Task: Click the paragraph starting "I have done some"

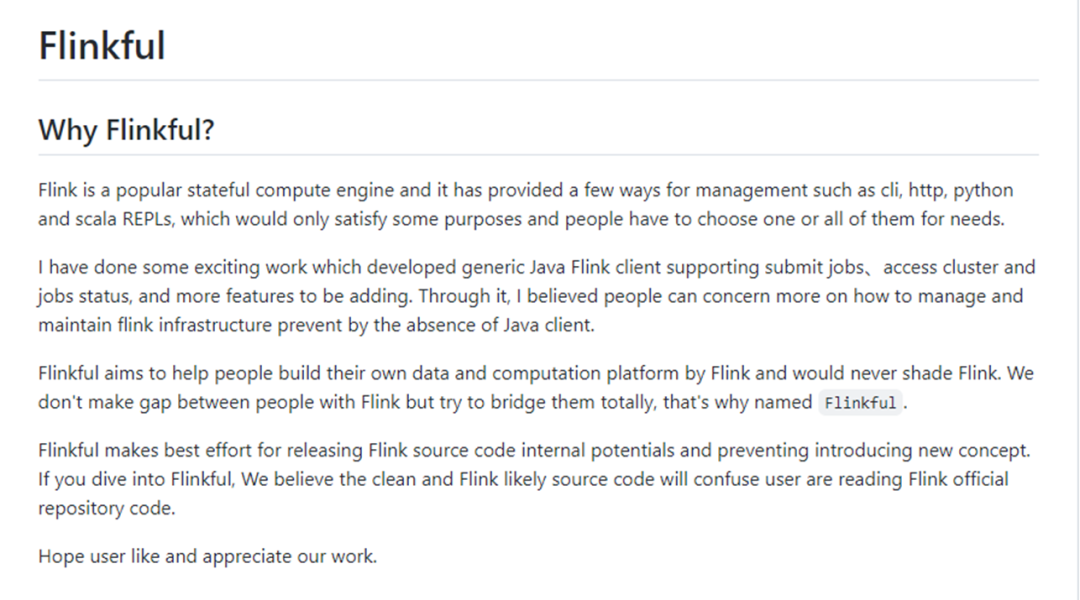Action: click(x=530, y=296)
